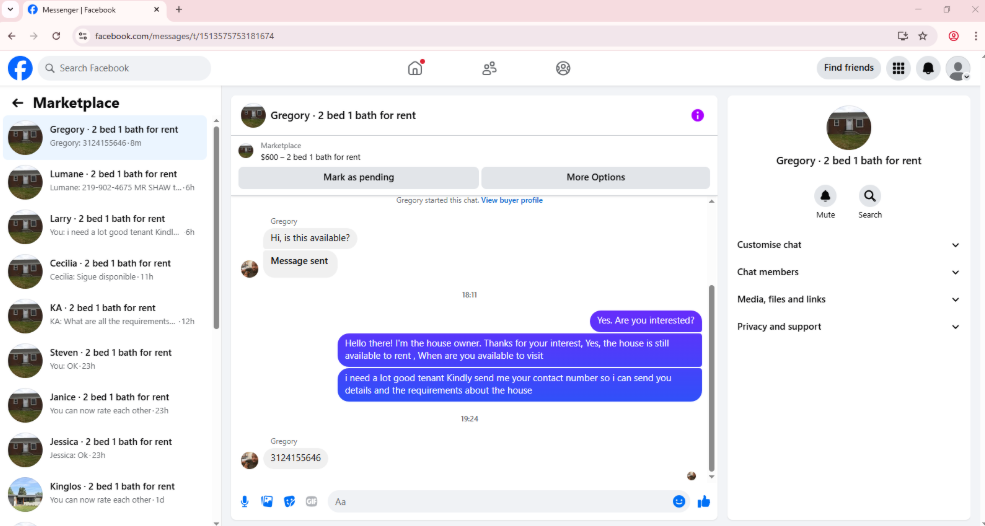Screen dimensions: 985x526
Task: Attach a file with the photo icon
Action: 267,501
